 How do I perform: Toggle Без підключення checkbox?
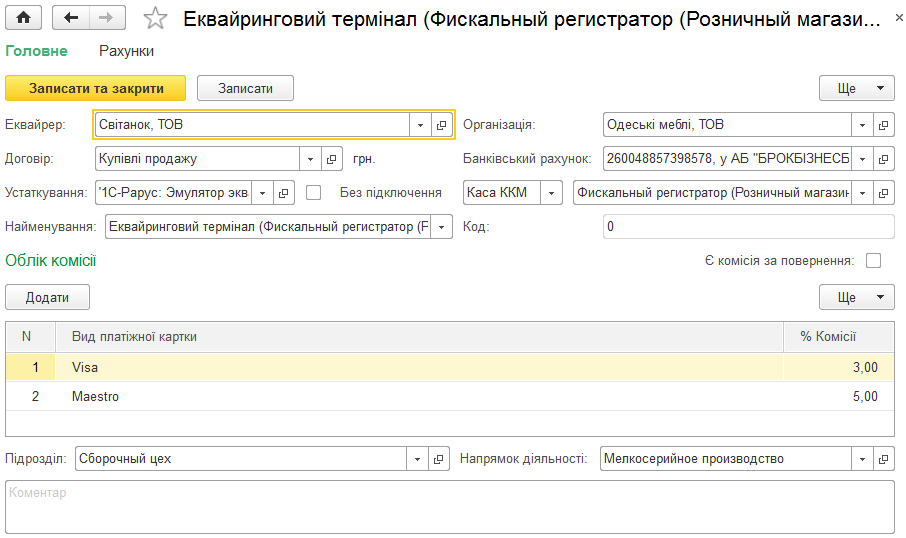coord(313,192)
